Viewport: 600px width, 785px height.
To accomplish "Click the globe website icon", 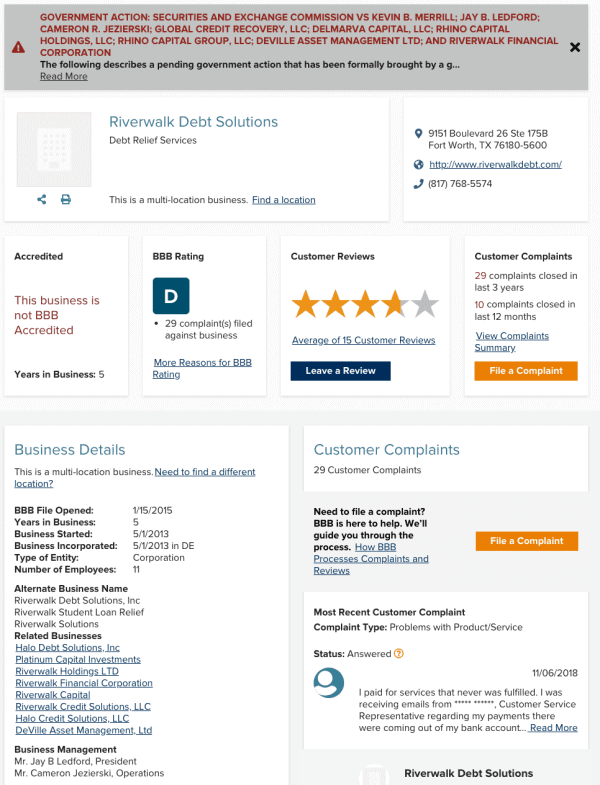I will click(418, 164).
